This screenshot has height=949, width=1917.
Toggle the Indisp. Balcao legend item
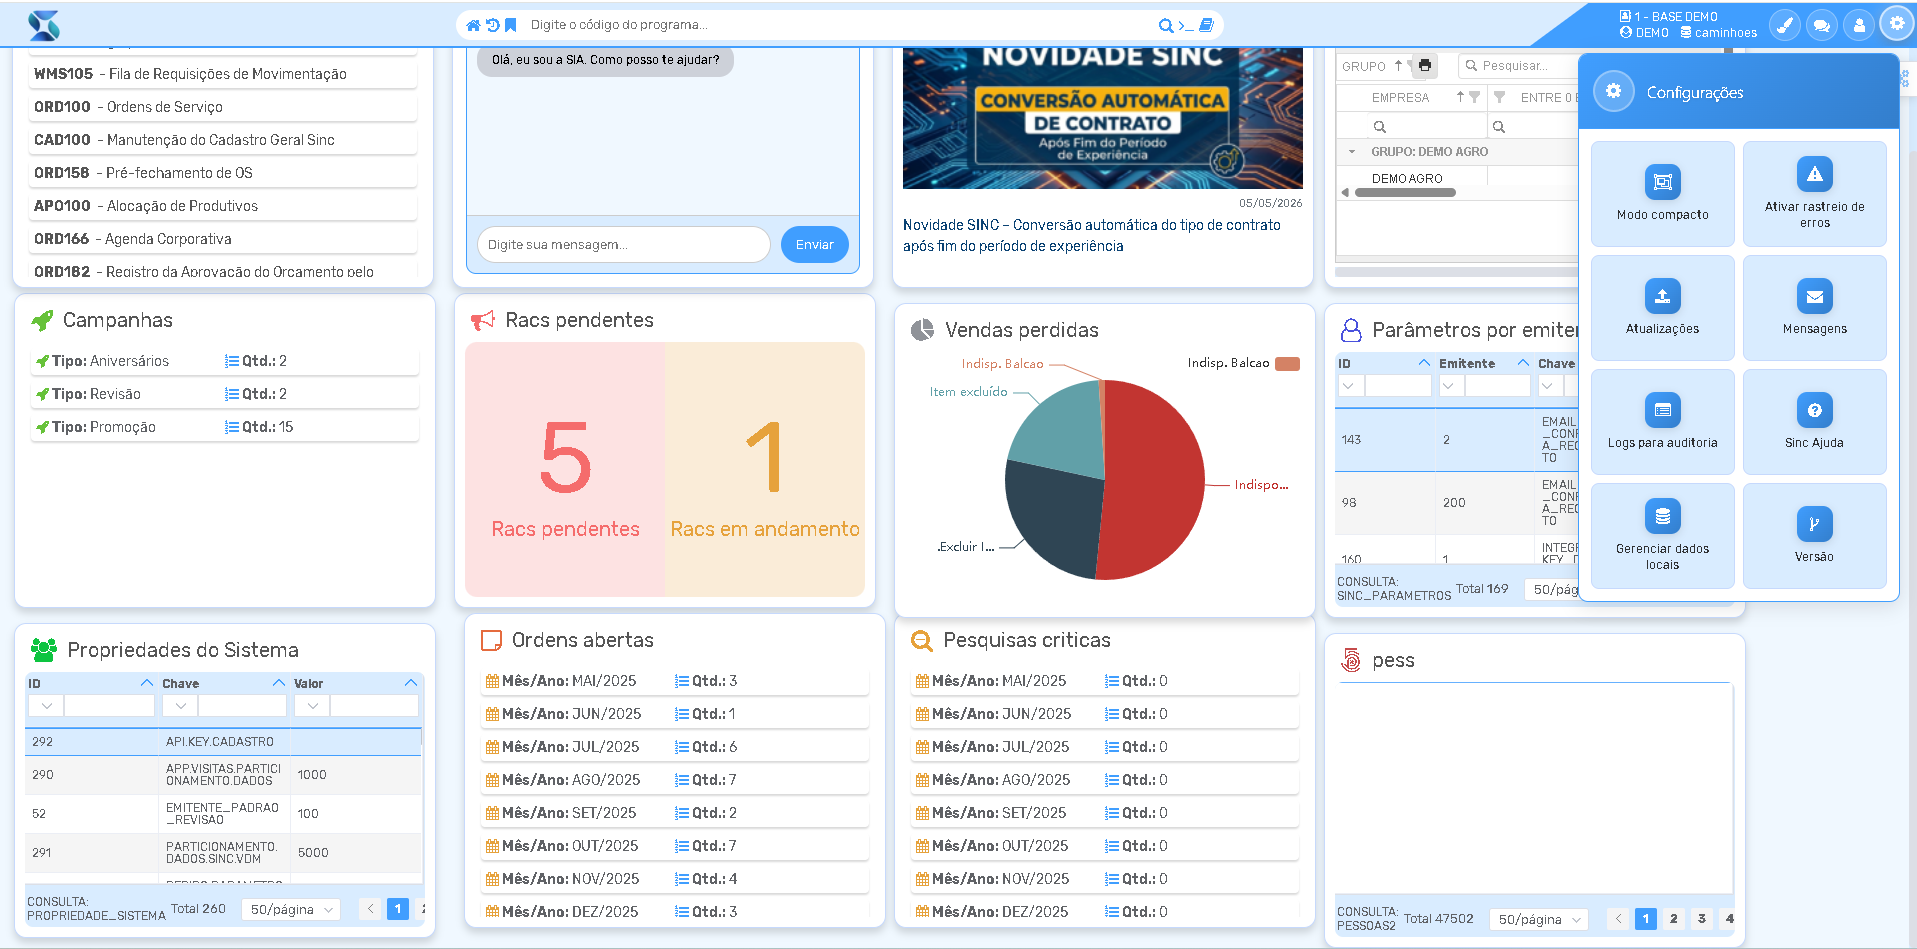pyautogui.click(x=1243, y=363)
